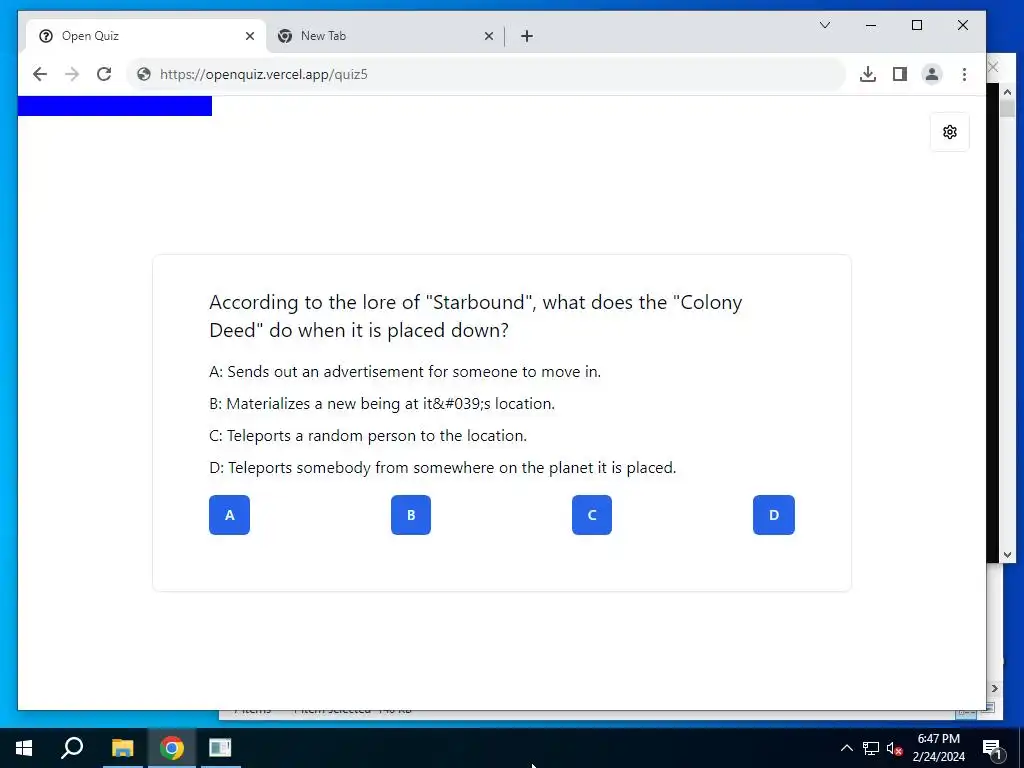This screenshot has height=768, width=1024.
Task: Open the muted volume tray icon
Action: (x=895, y=748)
